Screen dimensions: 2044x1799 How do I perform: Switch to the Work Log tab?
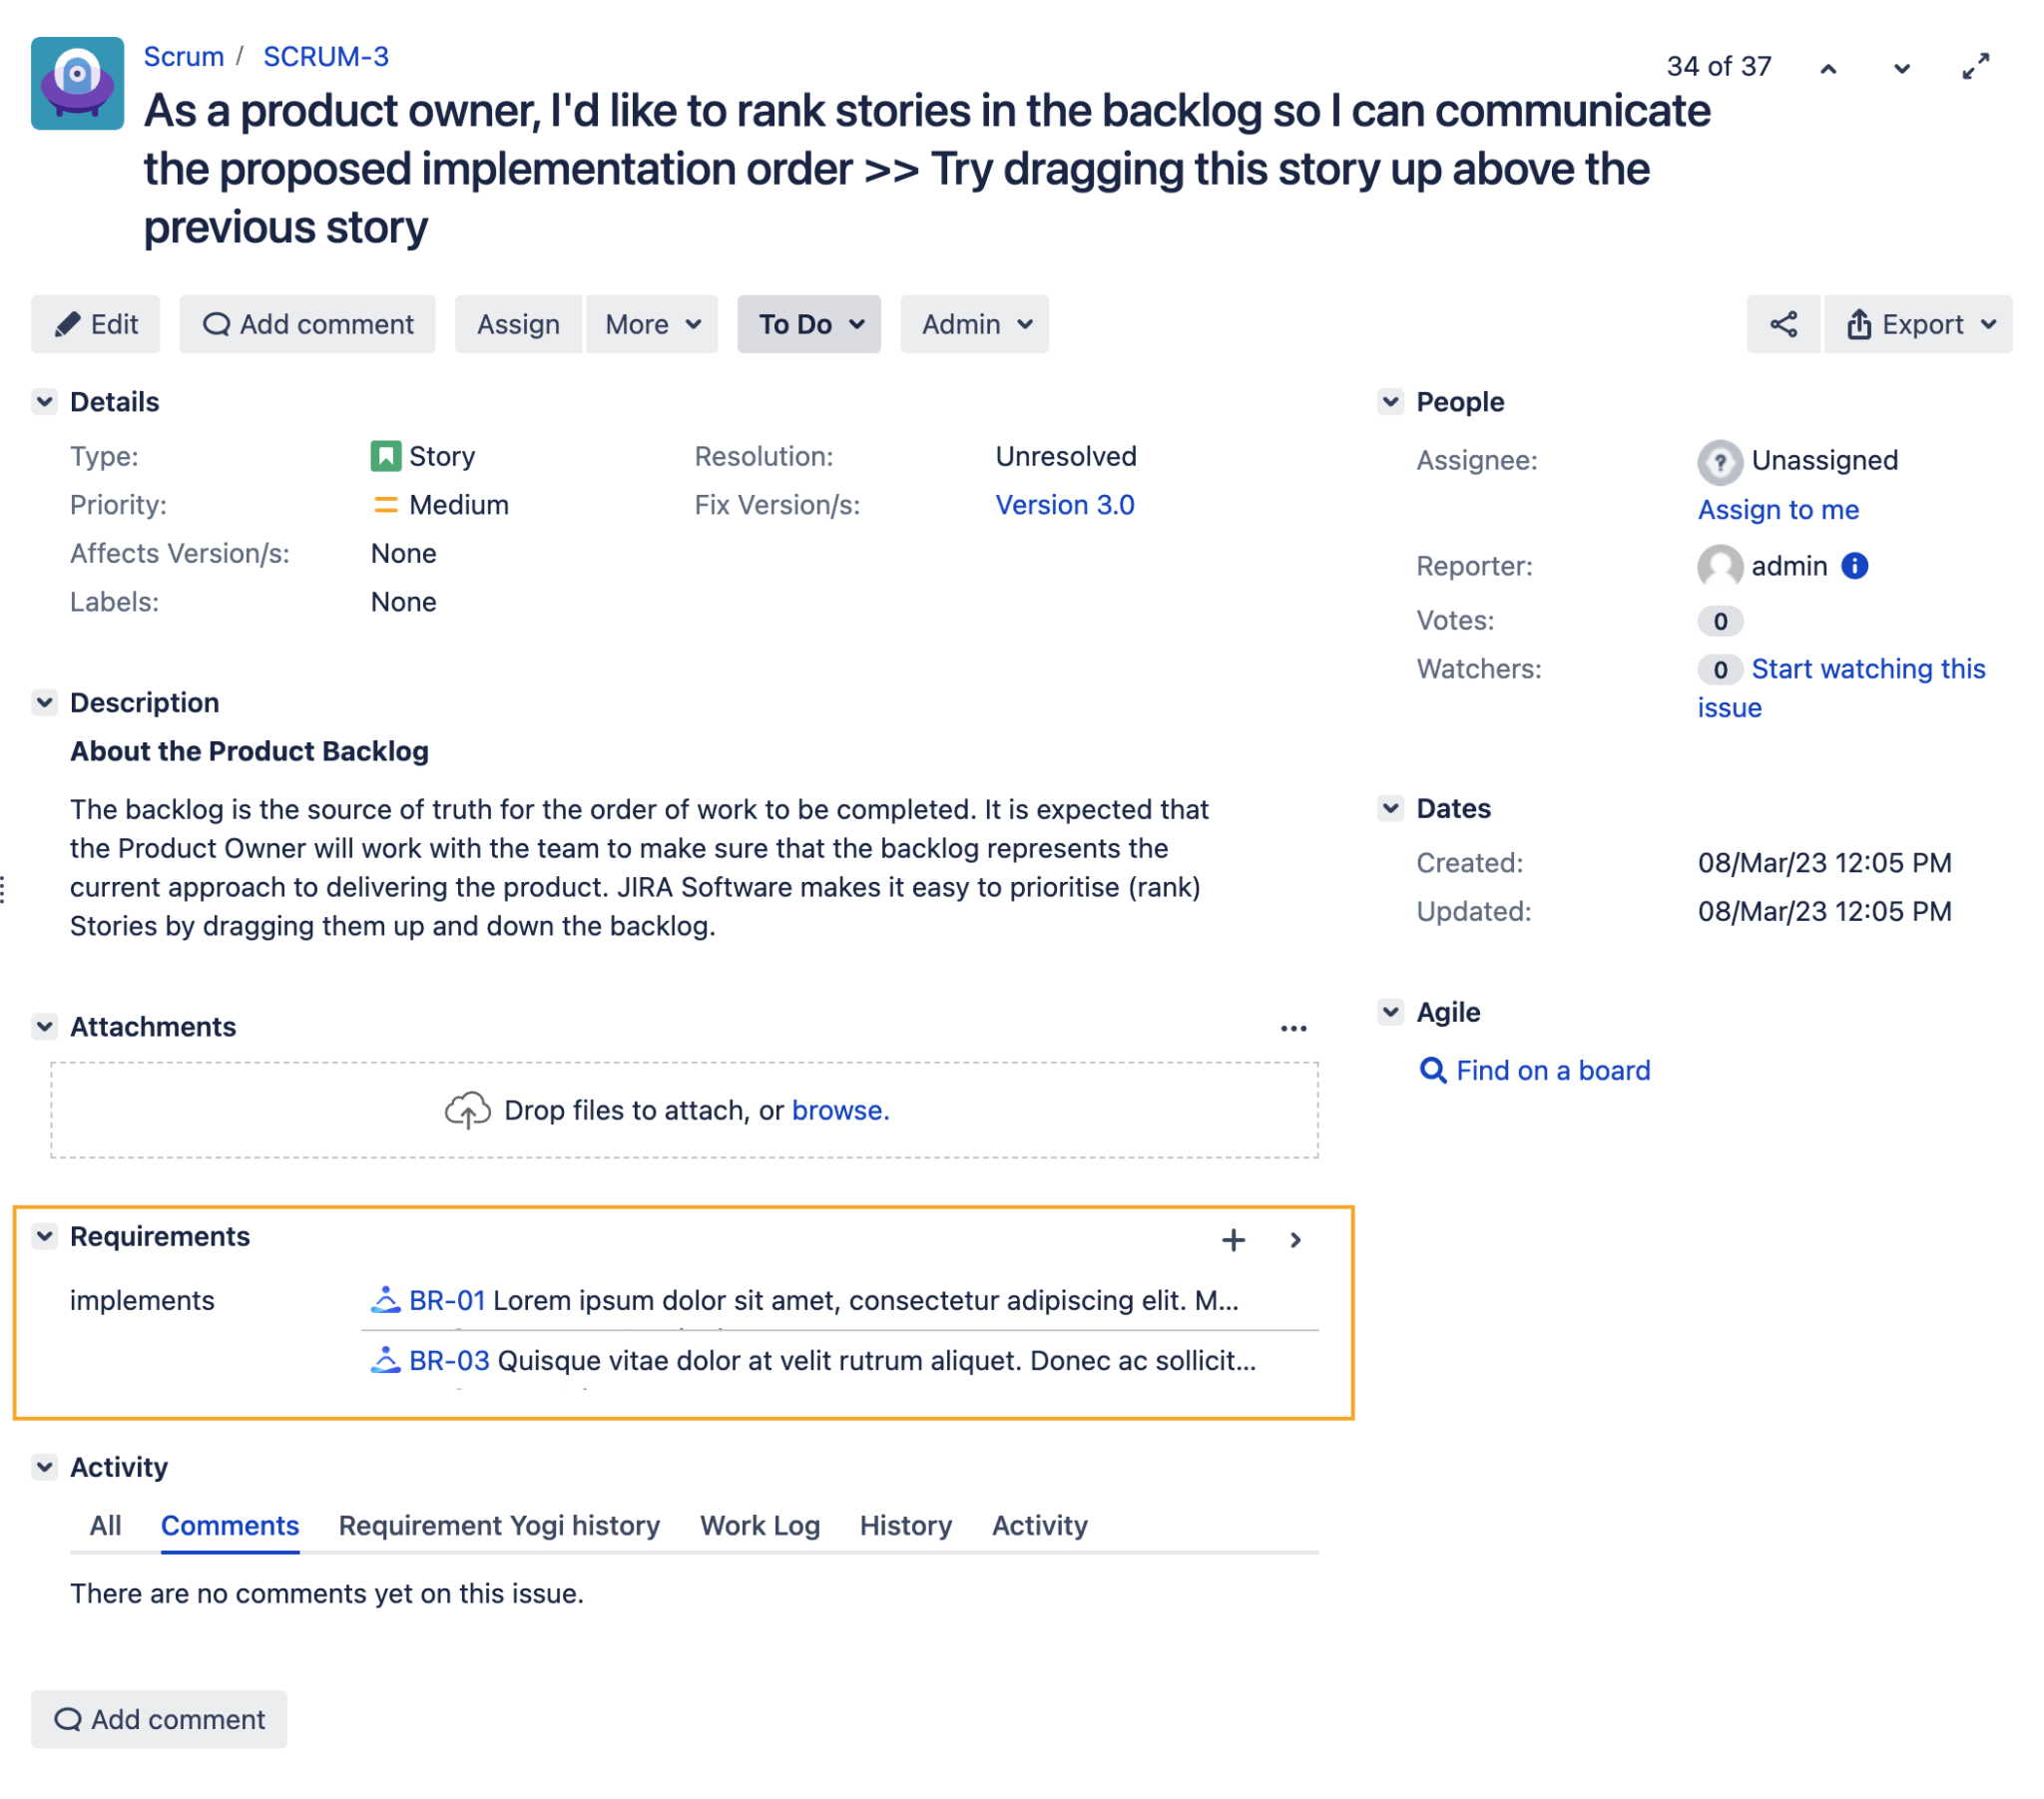759,1525
